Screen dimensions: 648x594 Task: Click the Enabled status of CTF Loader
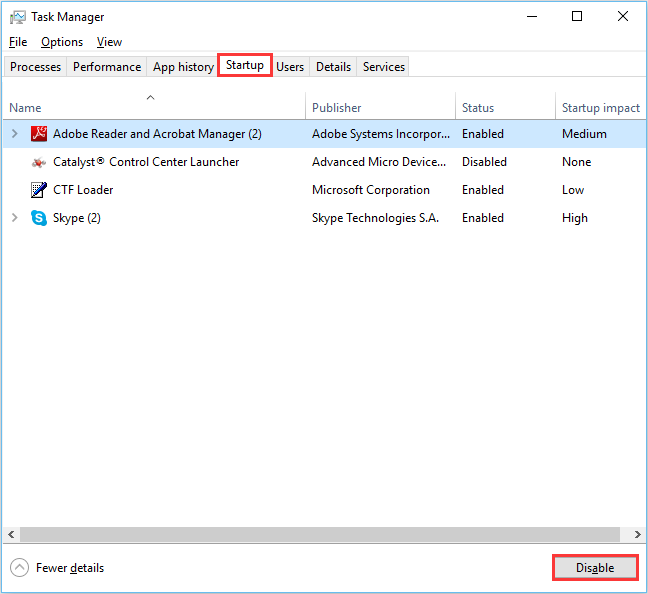click(x=483, y=190)
